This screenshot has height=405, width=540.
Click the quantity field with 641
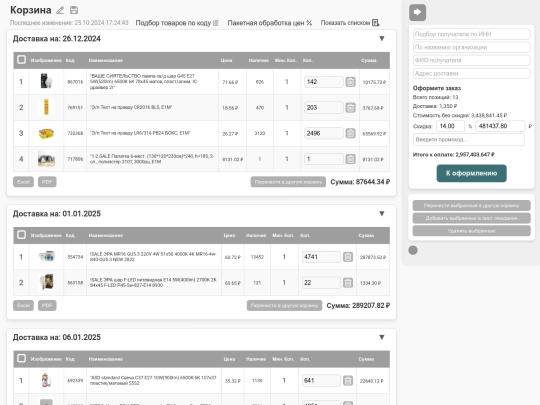click(x=321, y=381)
